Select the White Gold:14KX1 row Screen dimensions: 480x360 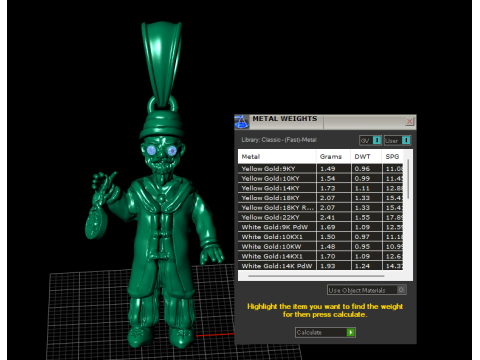(x=320, y=256)
